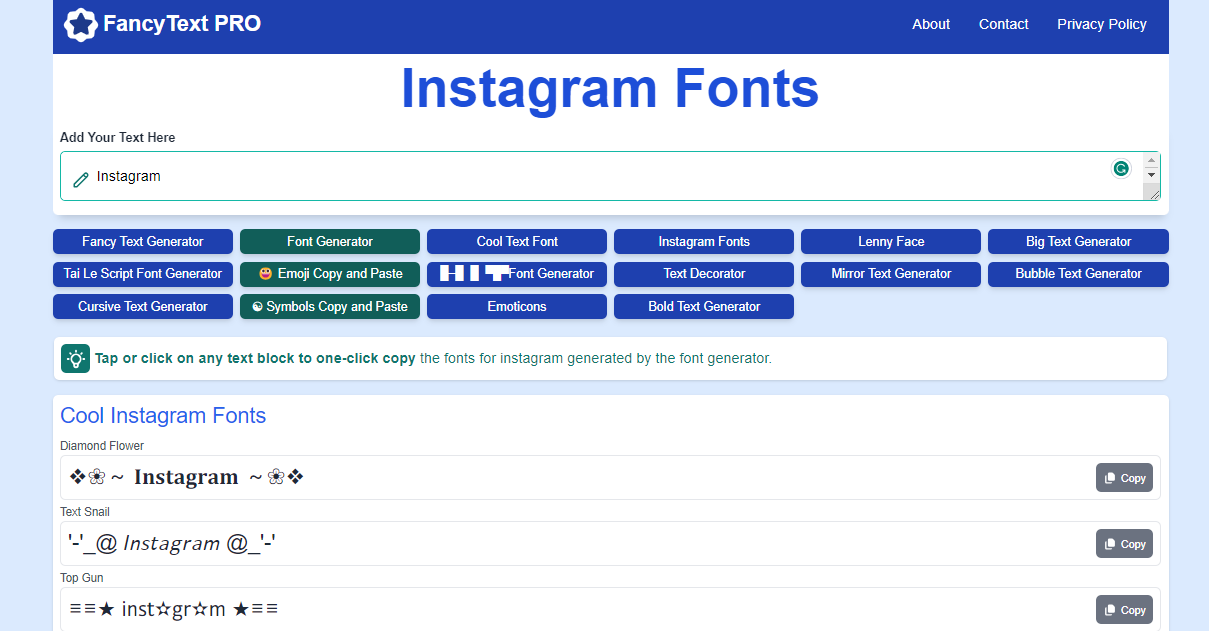The height and width of the screenshot is (631, 1209).
Task: Open the Contact page
Action: [1003, 24]
